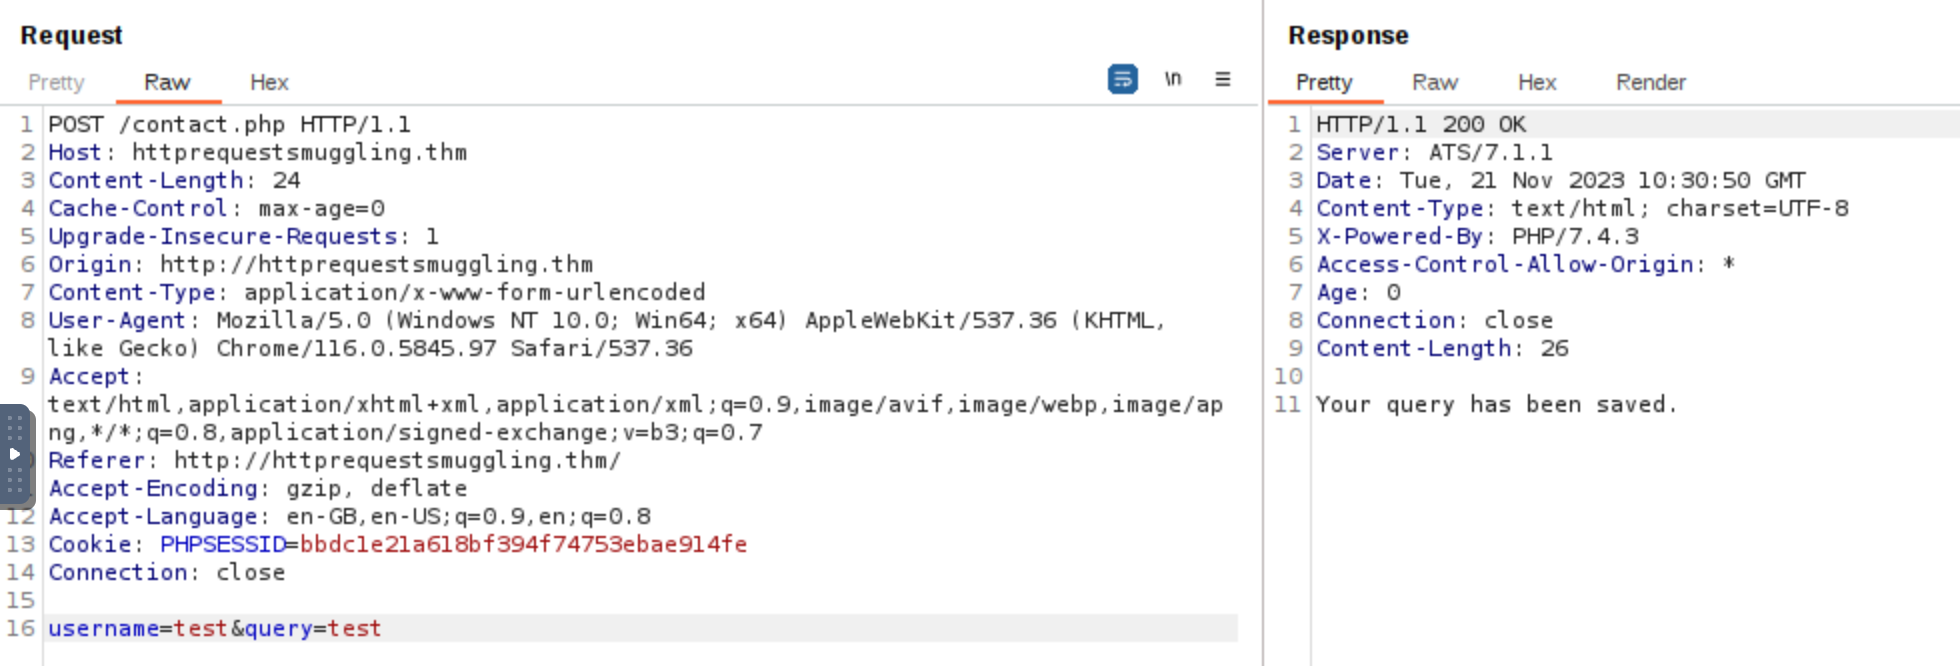Switch Response view to the Raw tab
The width and height of the screenshot is (1960, 666).
1435,83
